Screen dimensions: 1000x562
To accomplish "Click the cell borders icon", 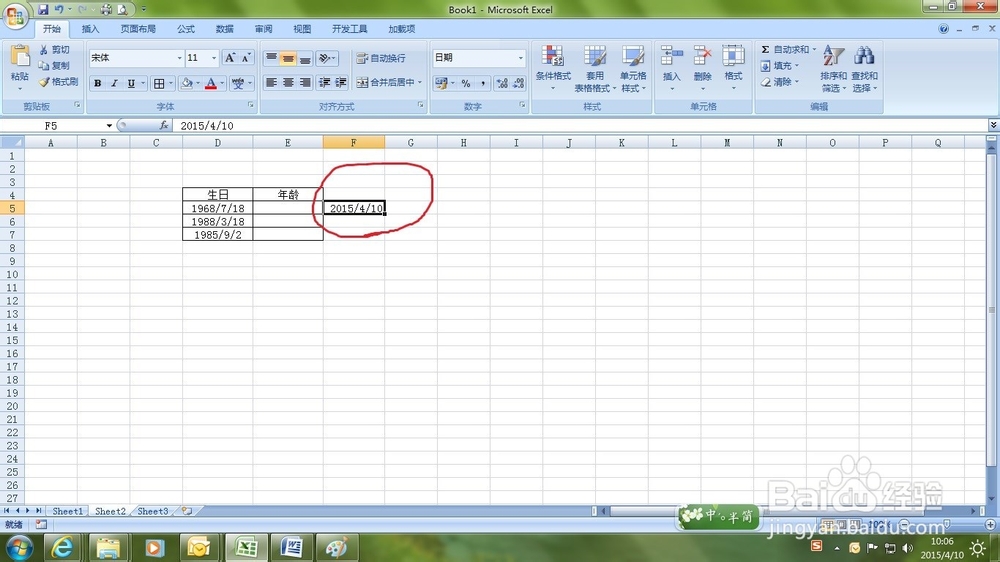I will [159, 83].
